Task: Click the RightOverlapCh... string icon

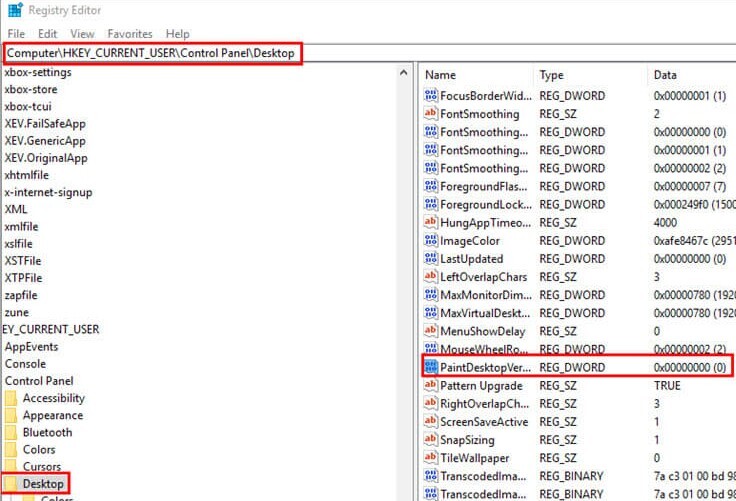Action: point(430,403)
